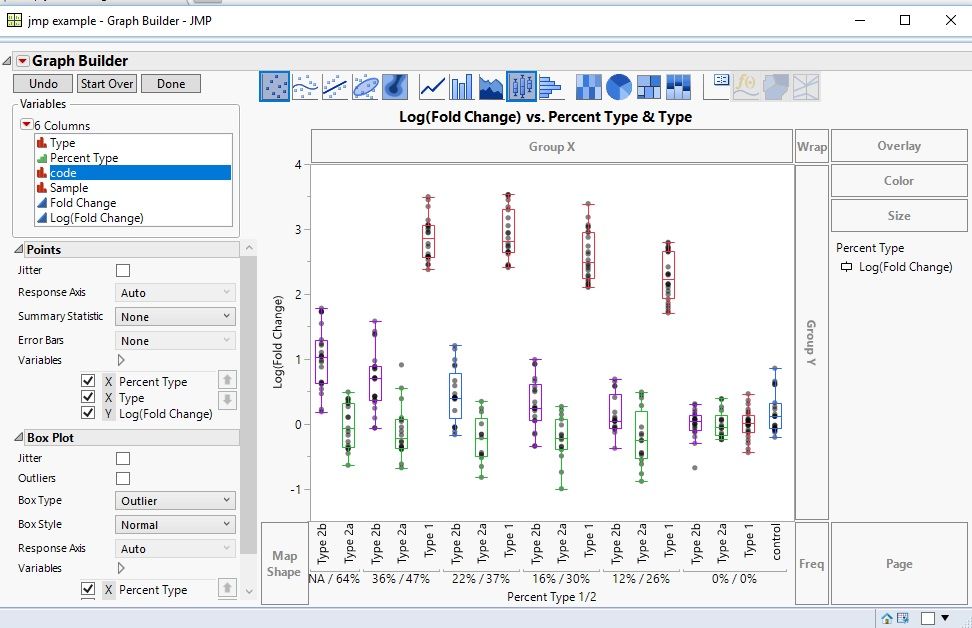Click the Overlay drop zone
This screenshot has width=972, height=628.
(x=899, y=146)
